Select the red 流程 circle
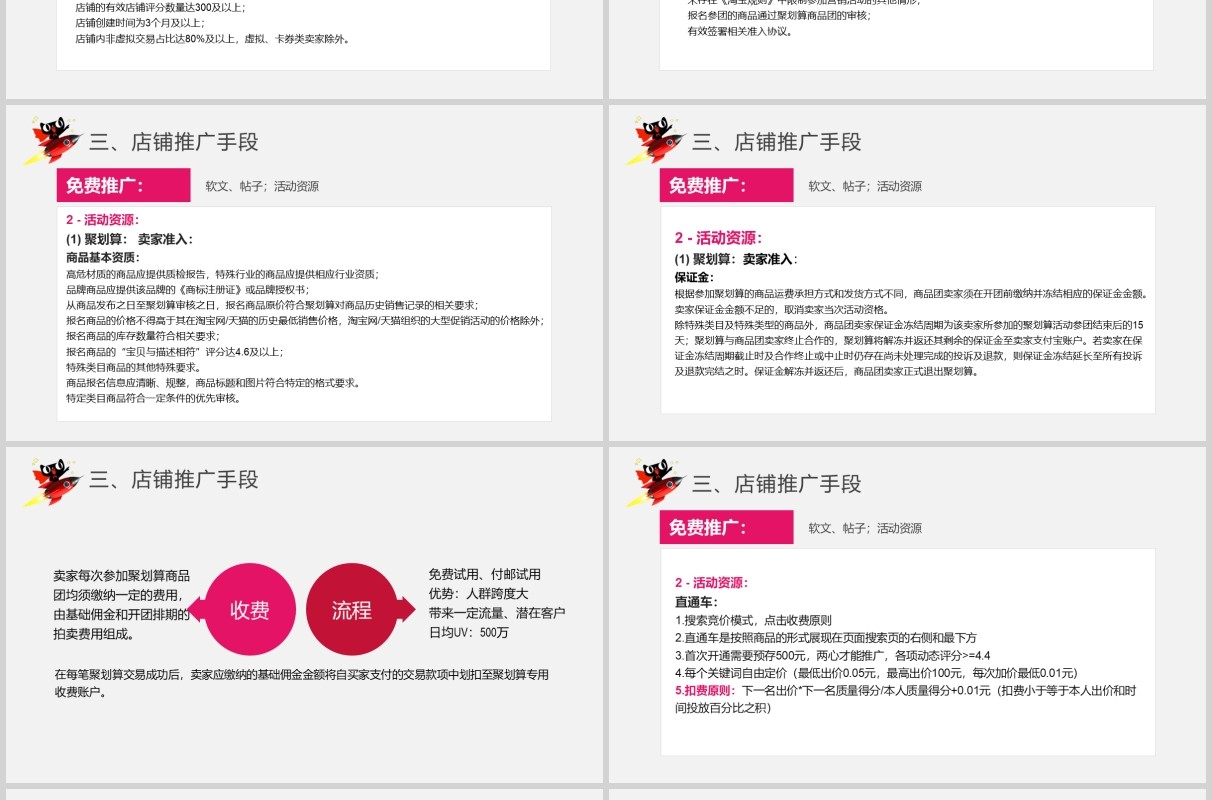Image resolution: width=1212 pixels, height=800 pixels. [351, 610]
